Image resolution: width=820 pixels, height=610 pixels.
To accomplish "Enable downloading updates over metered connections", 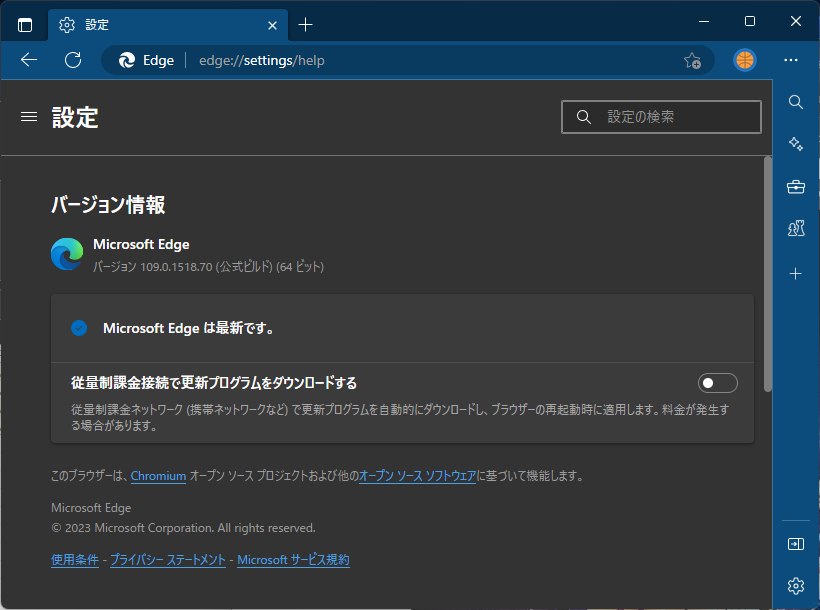I will pyautogui.click(x=717, y=382).
